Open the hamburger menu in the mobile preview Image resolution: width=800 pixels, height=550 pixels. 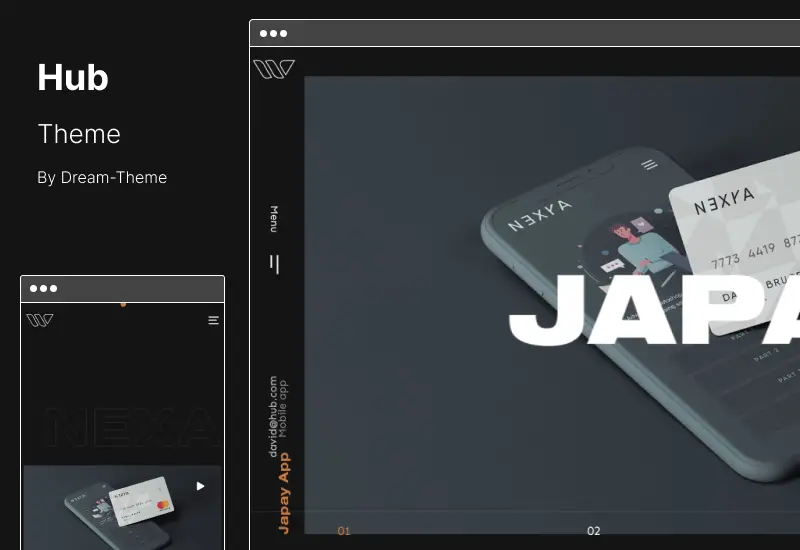[214, 320]
